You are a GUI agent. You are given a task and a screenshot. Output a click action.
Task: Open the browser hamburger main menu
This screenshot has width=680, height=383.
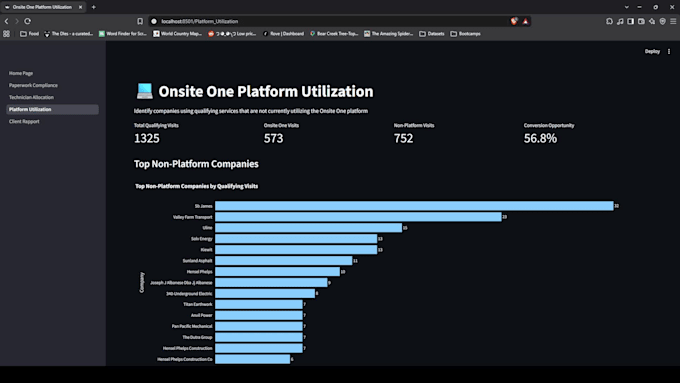(x=673, y=21)
